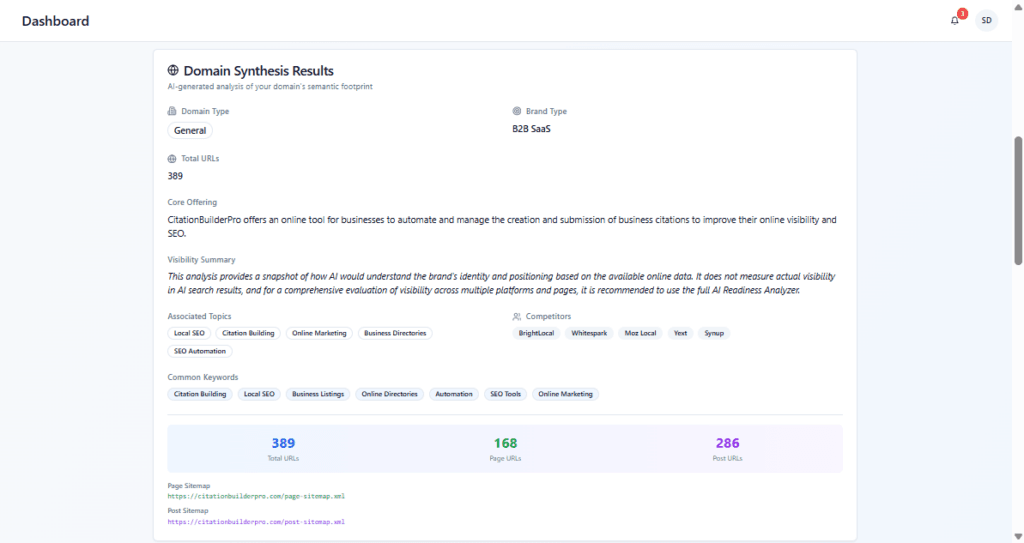Image resolution: width=1024 pixels, height=543 pixels.
Task: Click the SD user avatar
Action: coord(986,21)
